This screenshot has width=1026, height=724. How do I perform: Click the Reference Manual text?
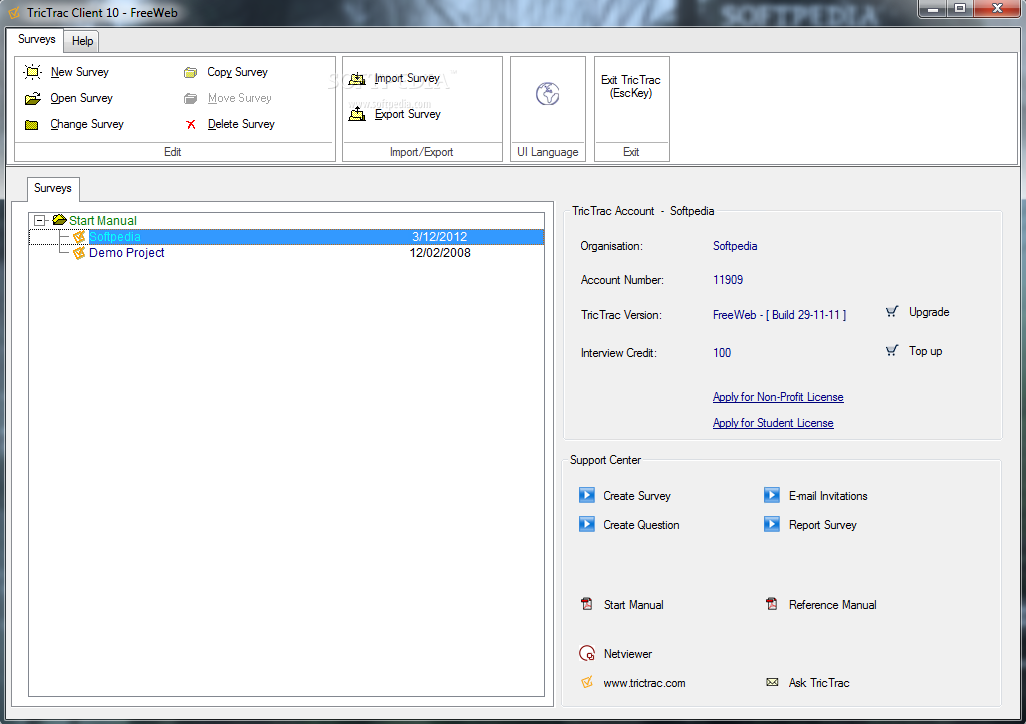pyautogui.click(x=833, y=605)
